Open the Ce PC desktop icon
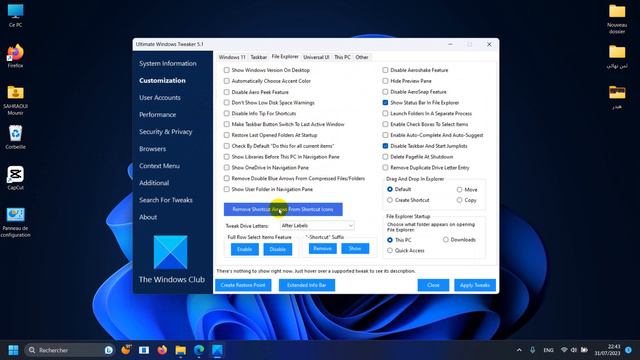The width and height of the screenshot is (640, 360). pos(15,15)
